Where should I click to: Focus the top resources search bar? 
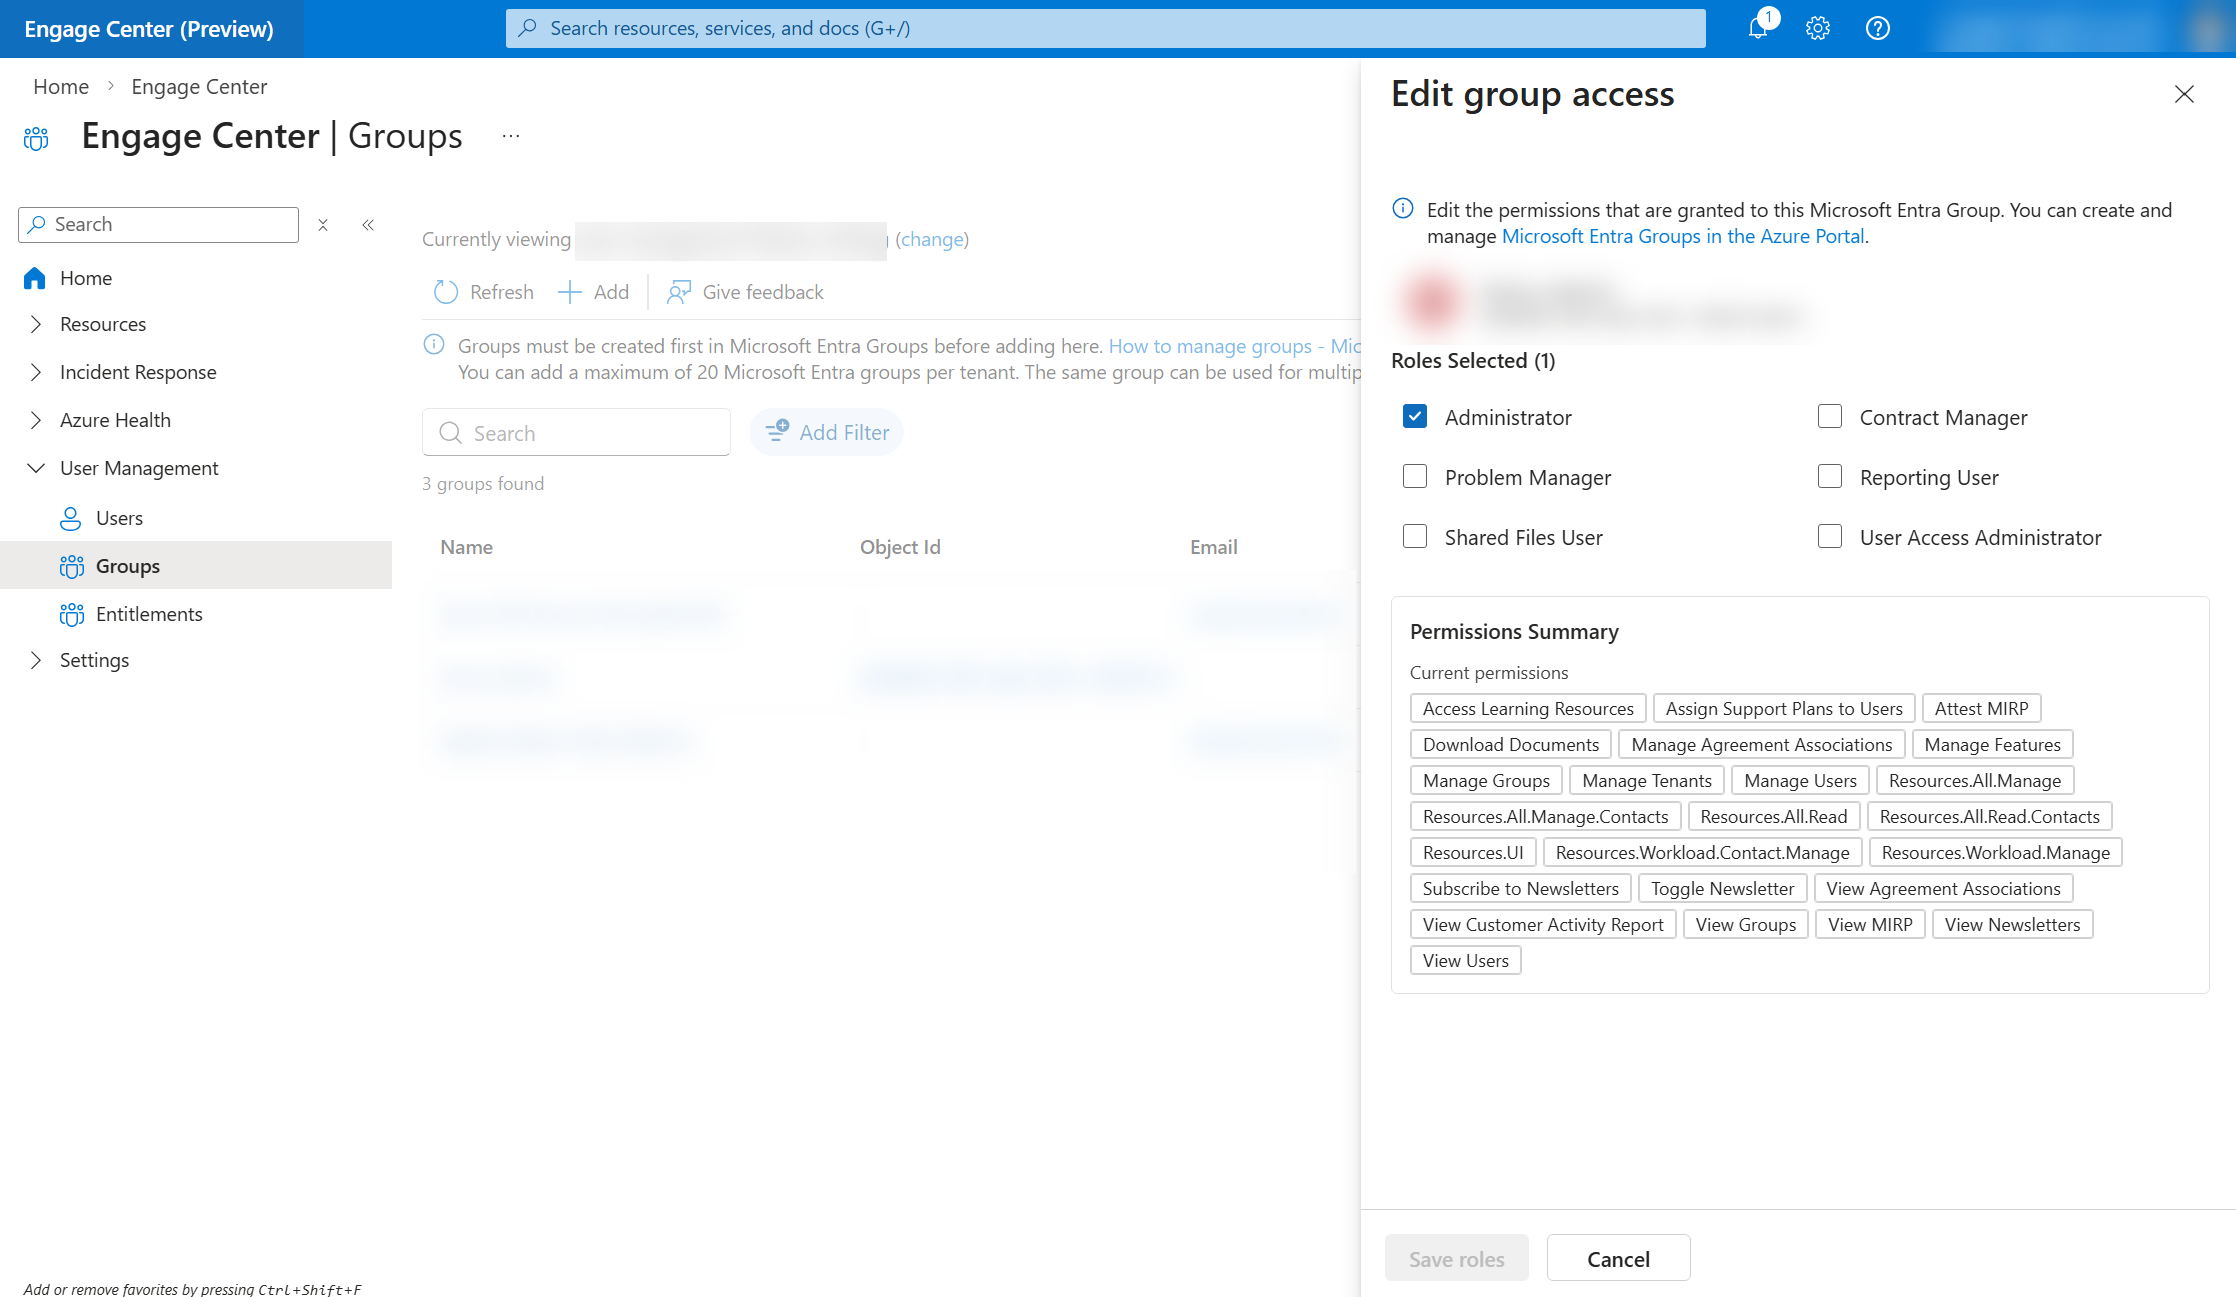pyautogui.click(x=1105, y=28)
